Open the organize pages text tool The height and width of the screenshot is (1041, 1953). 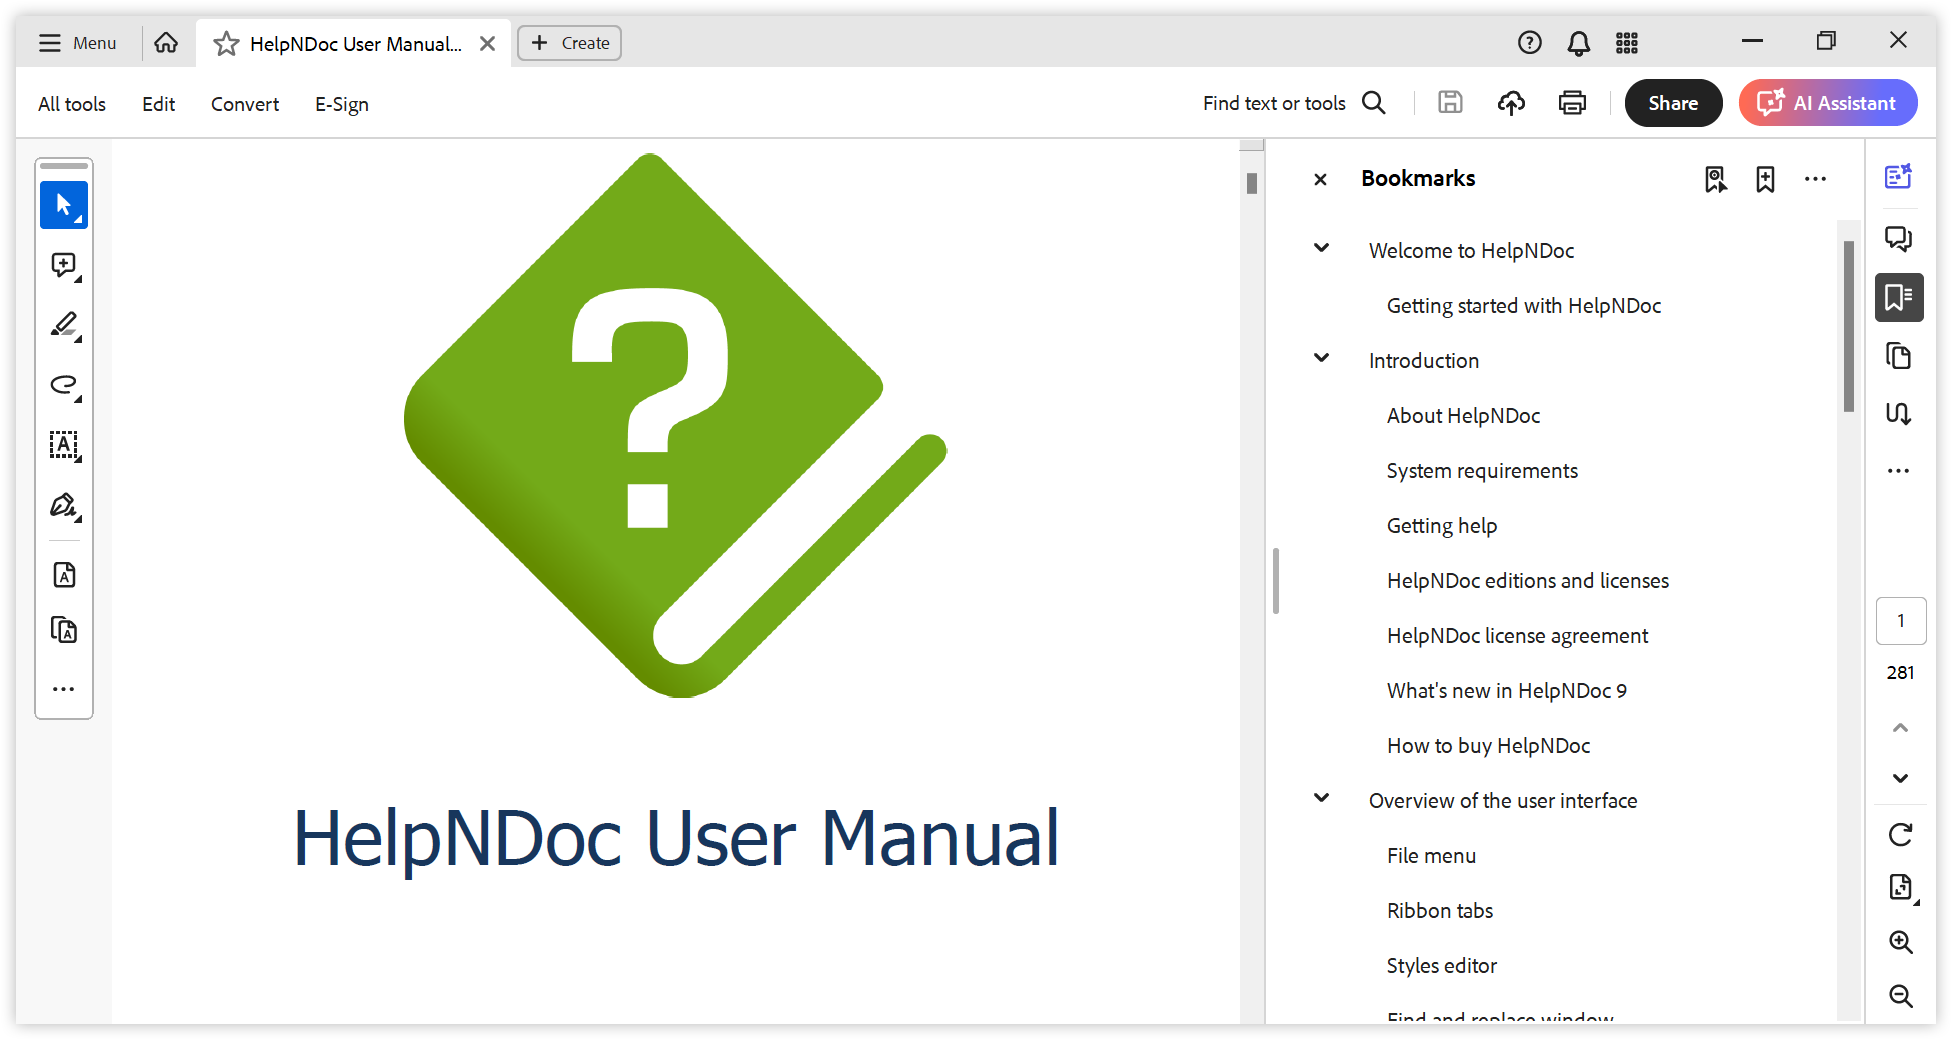(x=64, y=630)
